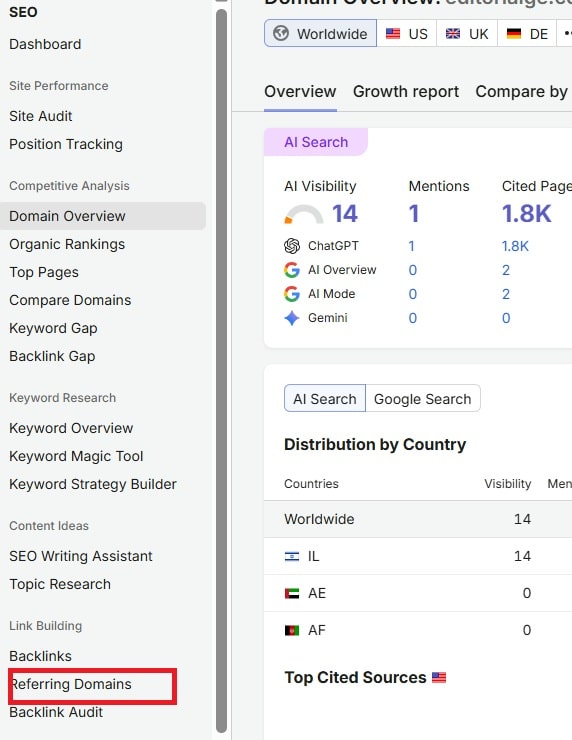
Task: Open Top Pages report
Action: pyautogui.click(x=44, y=272)
